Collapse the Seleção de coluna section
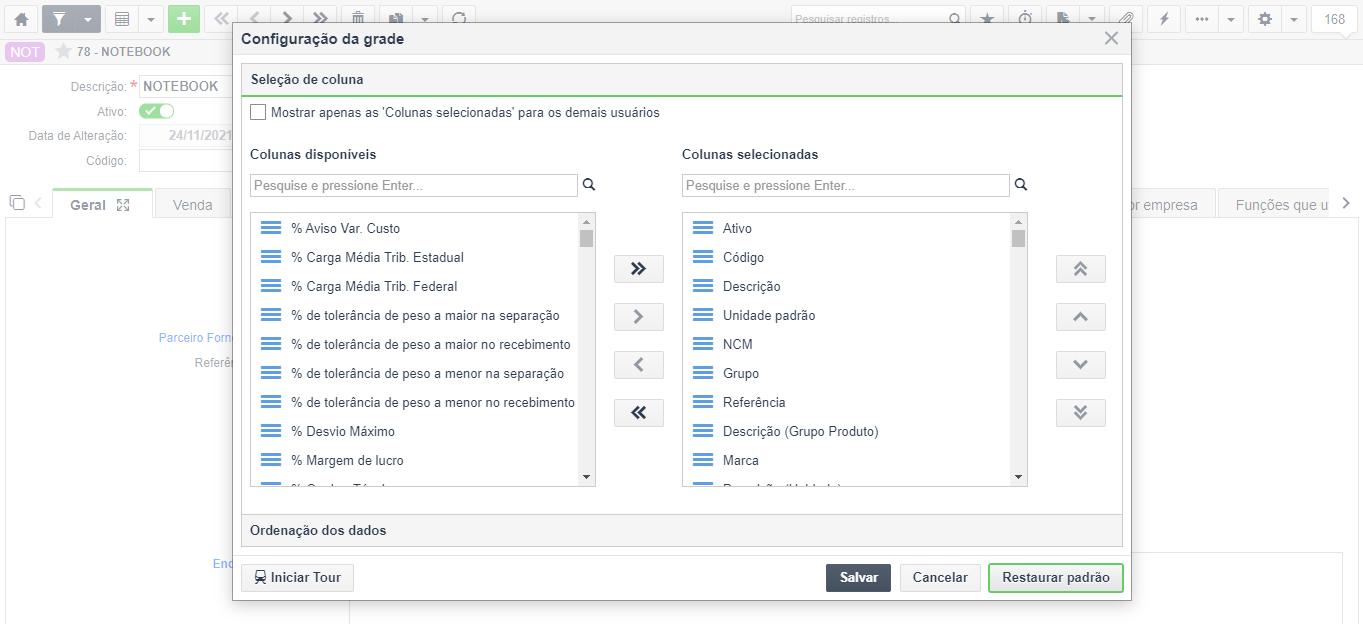The image size is (1363, 624). pos(681,80)
